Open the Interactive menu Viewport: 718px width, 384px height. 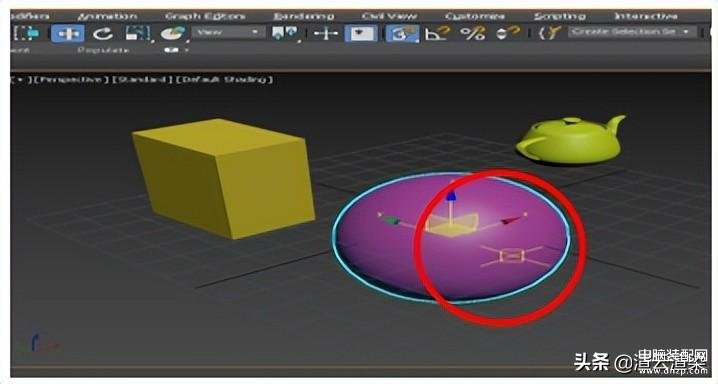click(x=646, y=16)
